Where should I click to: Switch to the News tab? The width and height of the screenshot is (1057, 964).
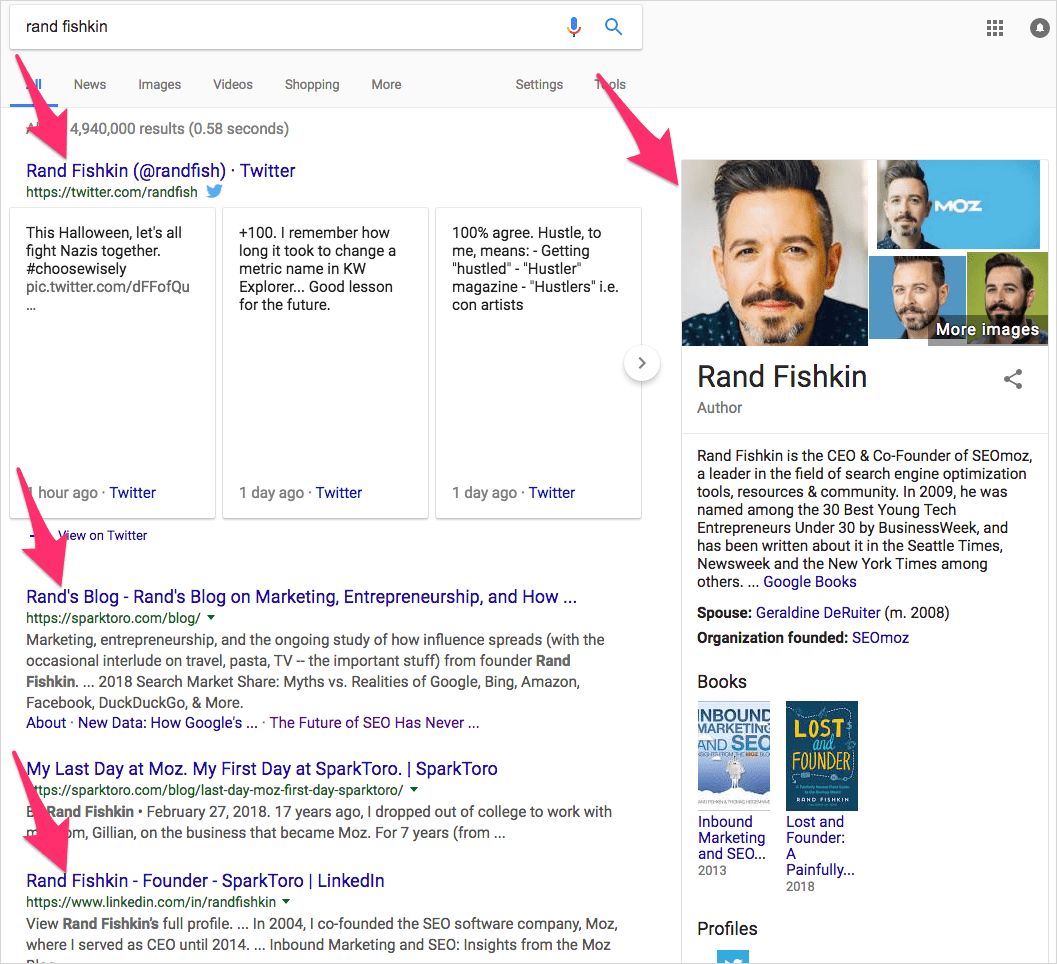pos(90,84)
